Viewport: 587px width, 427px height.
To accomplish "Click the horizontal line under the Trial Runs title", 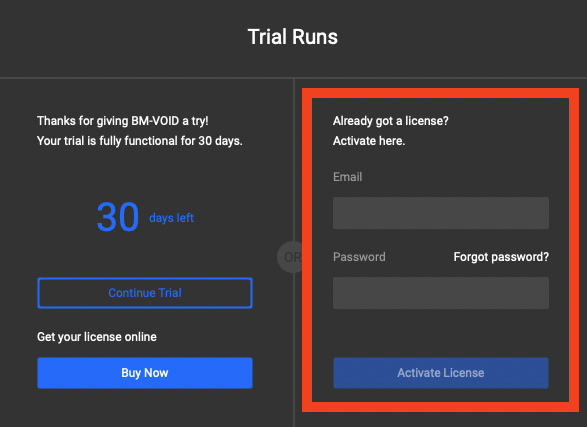I will (x=294, y=78).
